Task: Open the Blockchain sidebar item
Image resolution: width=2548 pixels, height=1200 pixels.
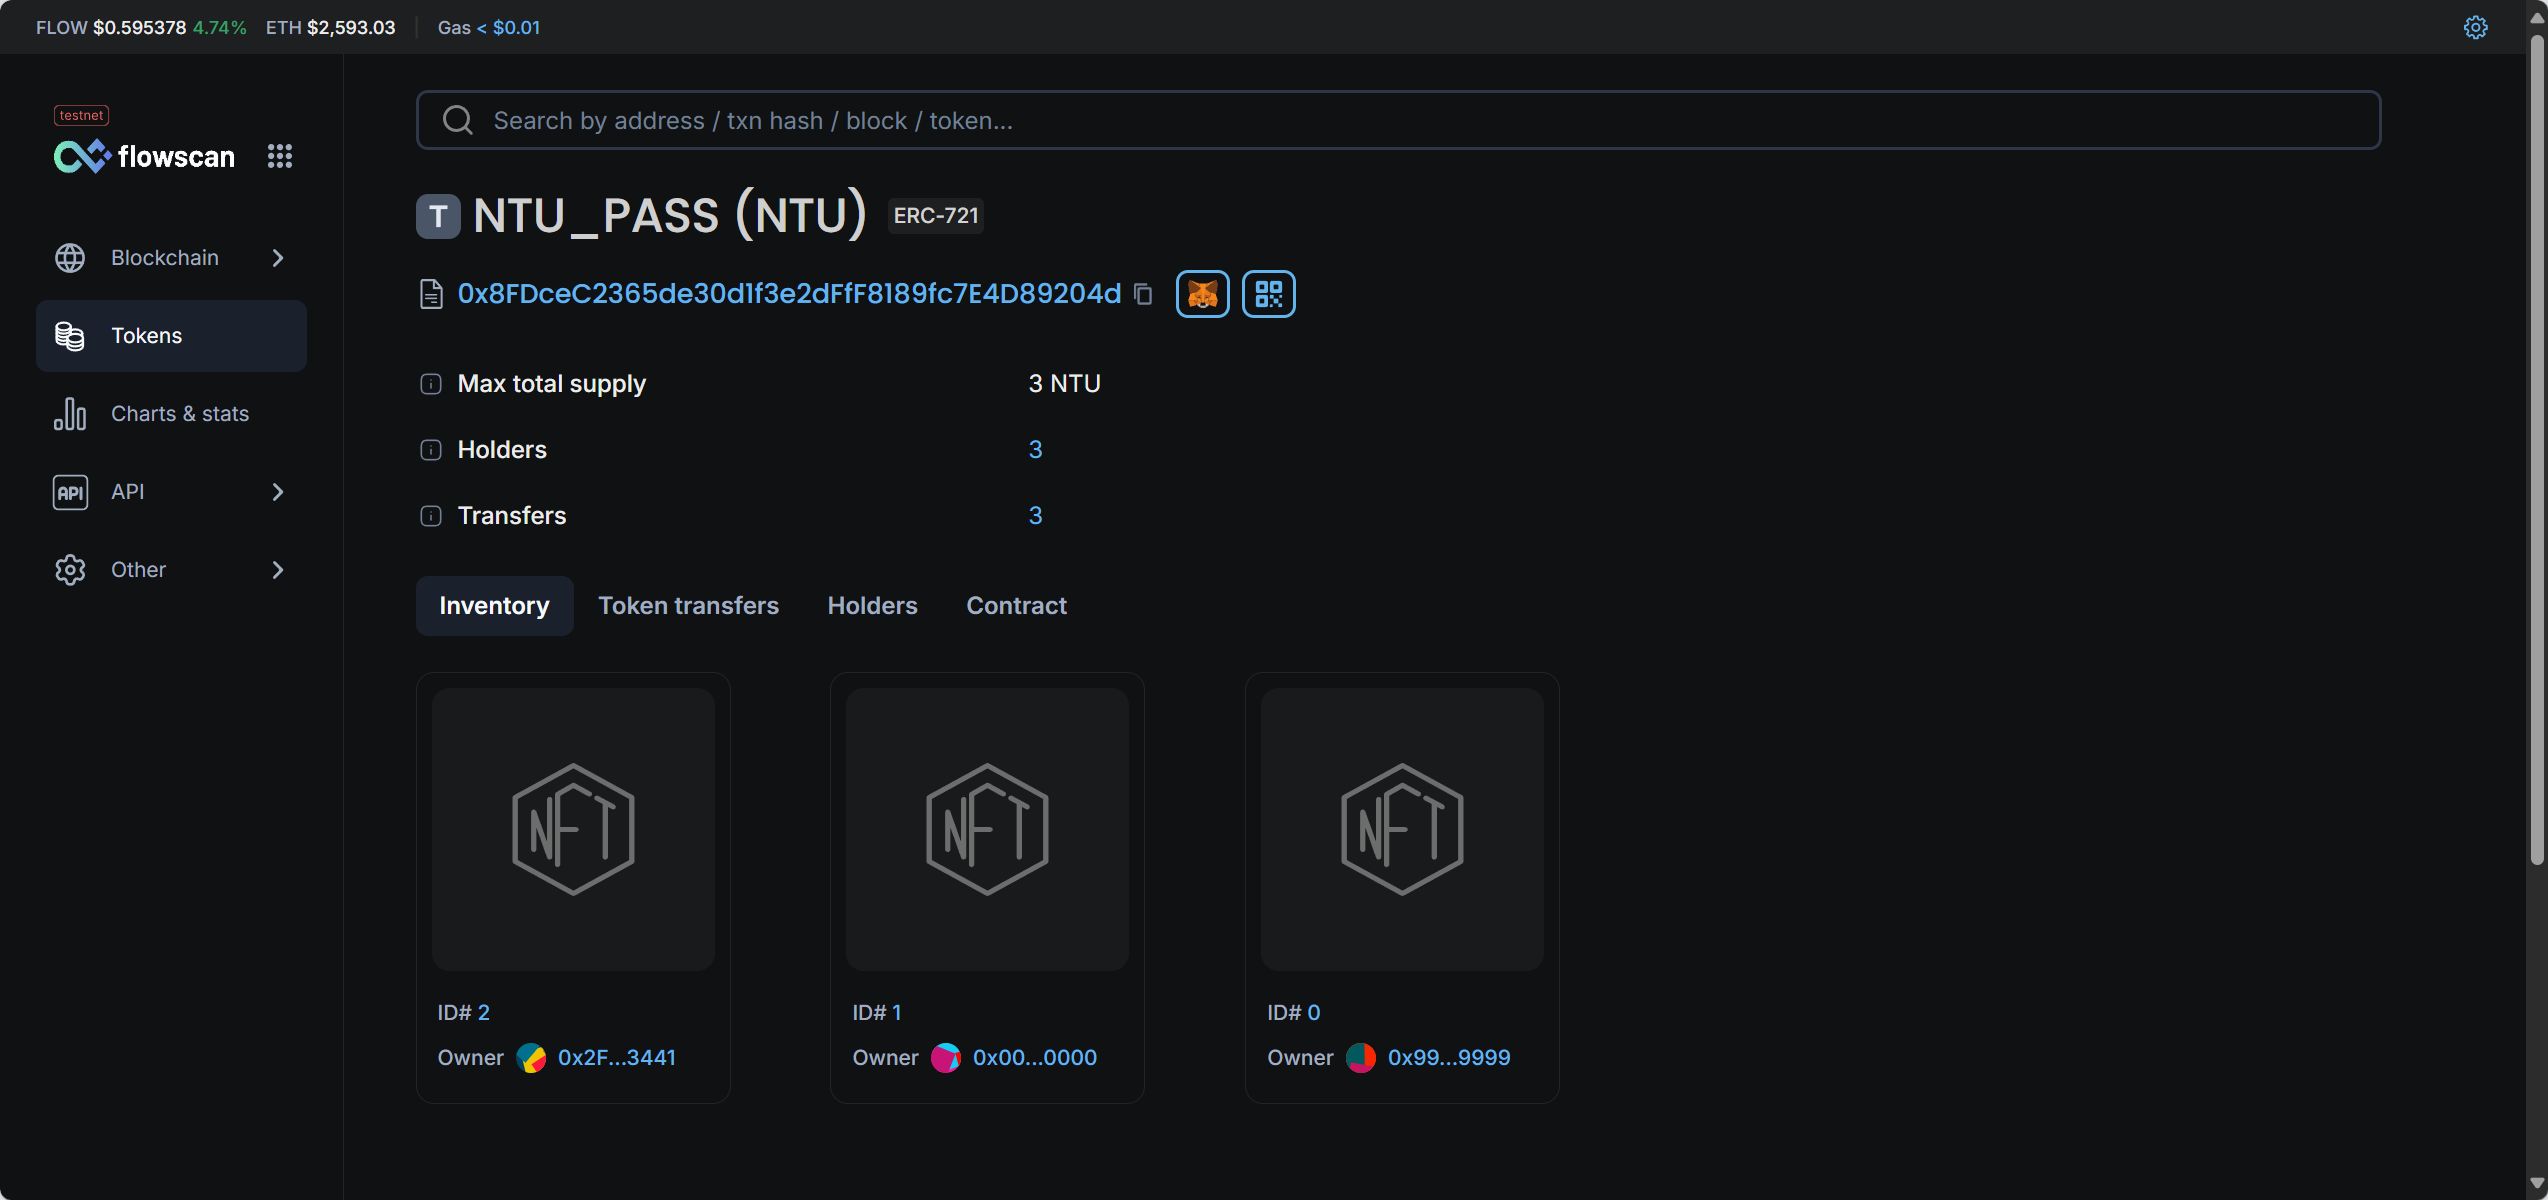Action: point(171,258)
